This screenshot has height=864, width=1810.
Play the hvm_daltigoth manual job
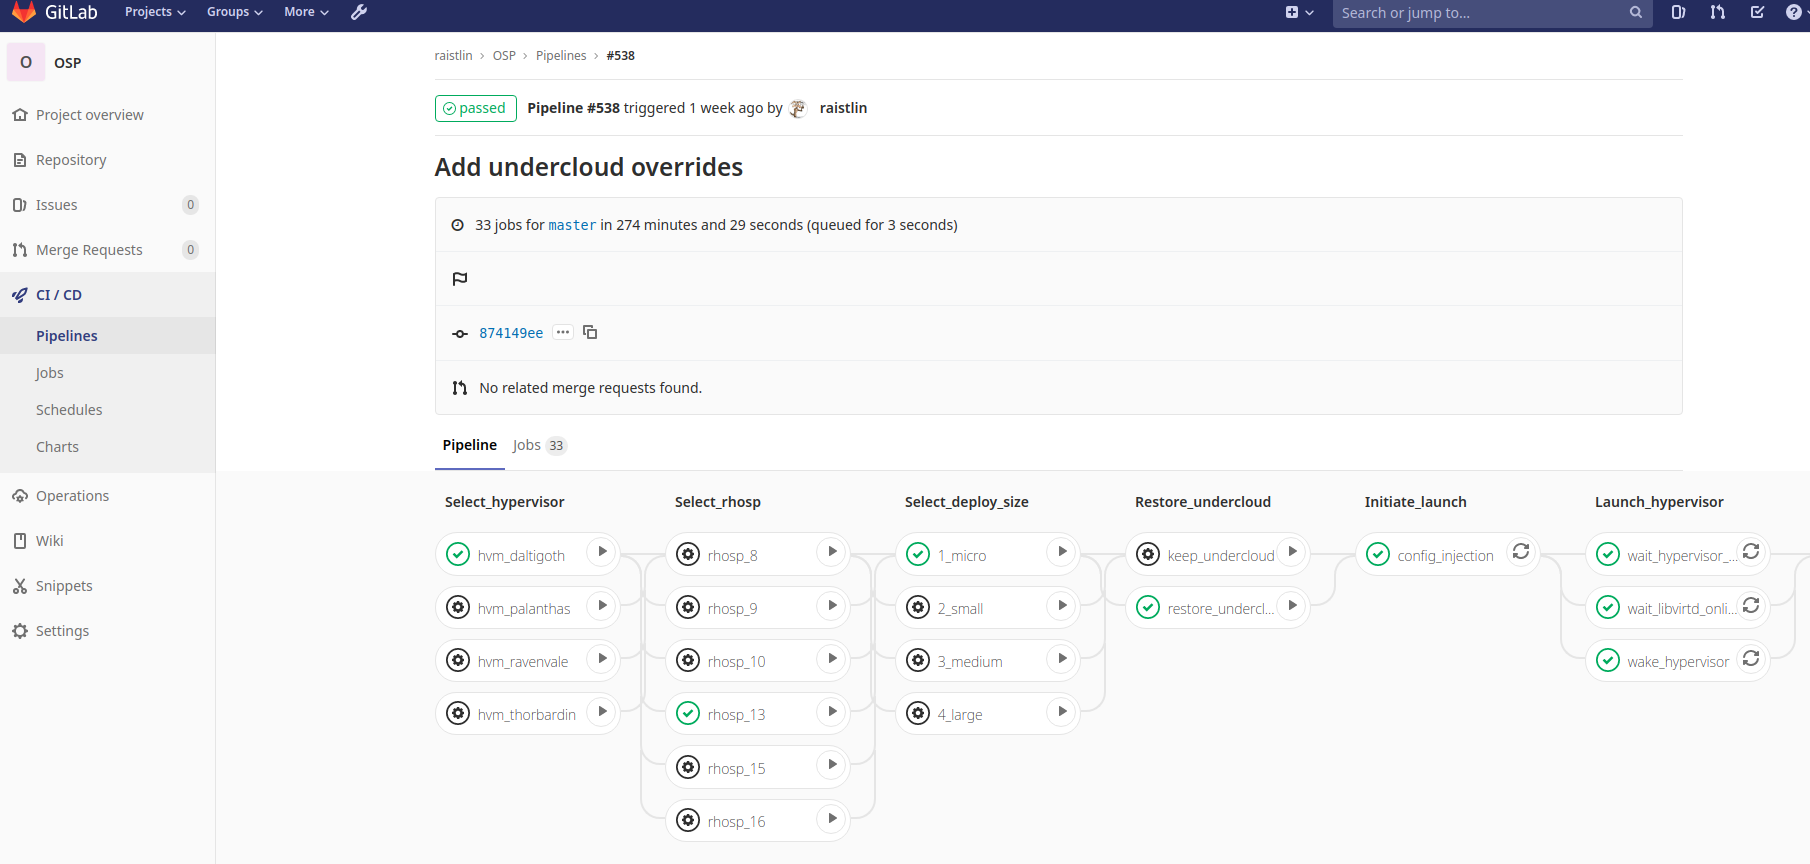(602, 551)
